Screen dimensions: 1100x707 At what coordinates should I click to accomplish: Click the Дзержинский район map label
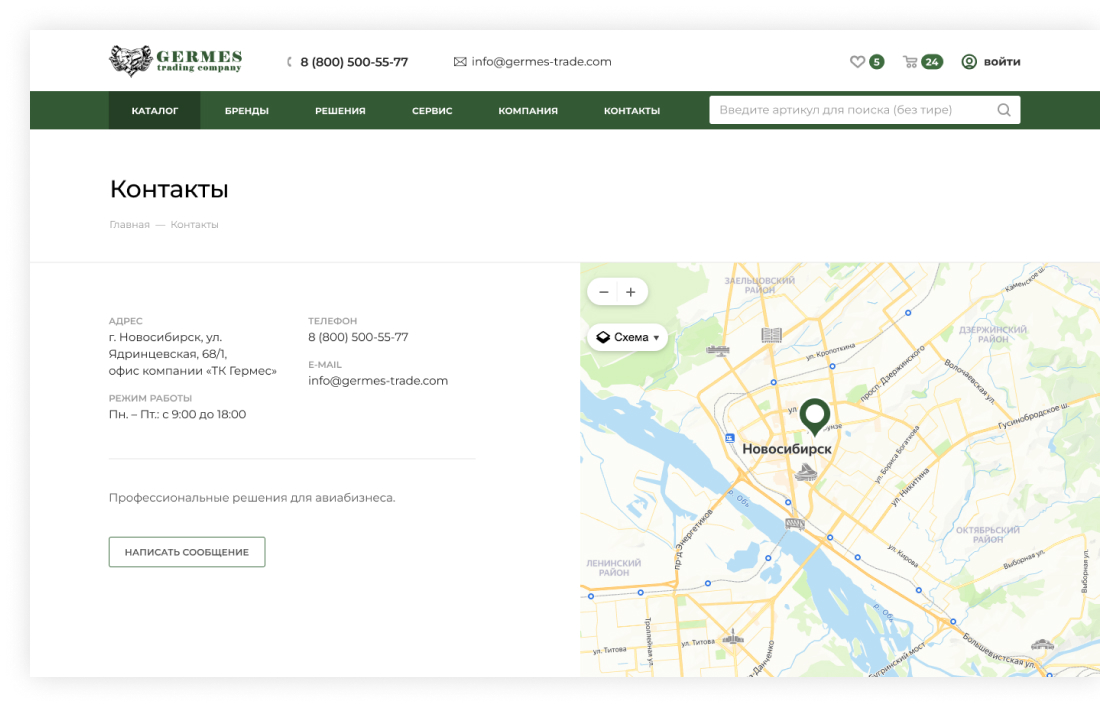(993, 335)
